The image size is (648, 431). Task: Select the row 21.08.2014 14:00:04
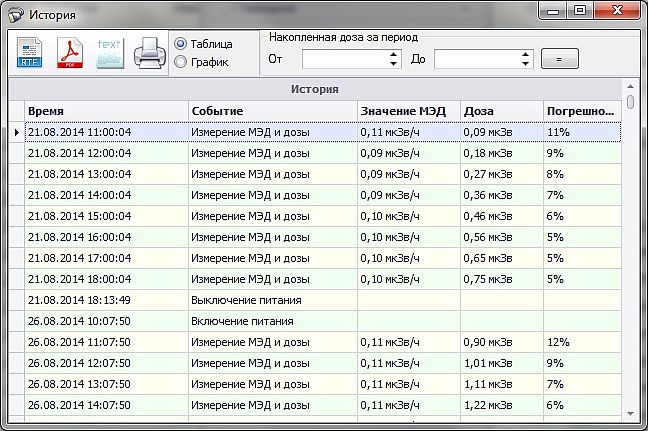(x=323, y=195)
